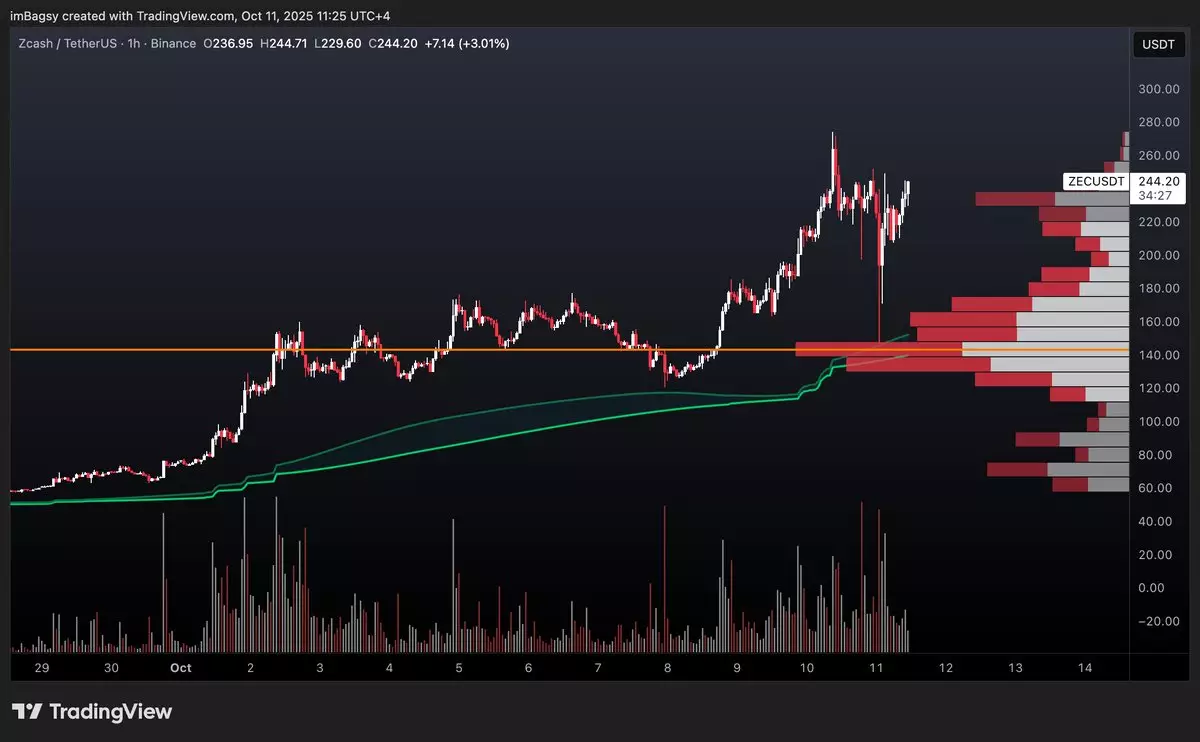Click date 5 on the time axis

coord(458,667)
